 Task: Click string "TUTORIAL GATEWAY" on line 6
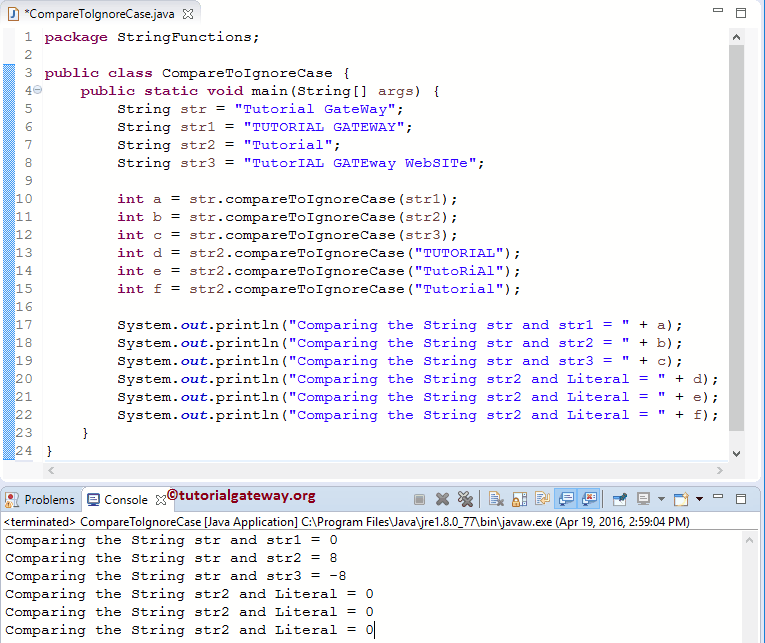323,127
